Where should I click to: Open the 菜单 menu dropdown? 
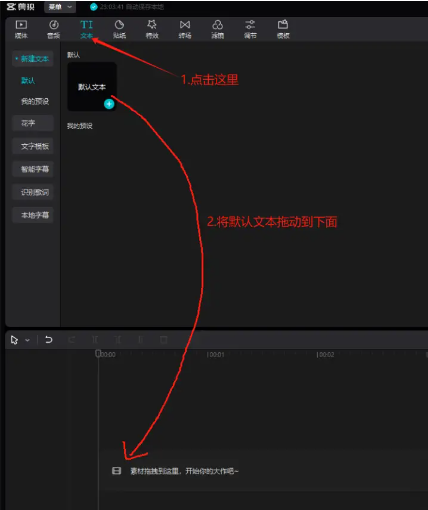[60, 7]
